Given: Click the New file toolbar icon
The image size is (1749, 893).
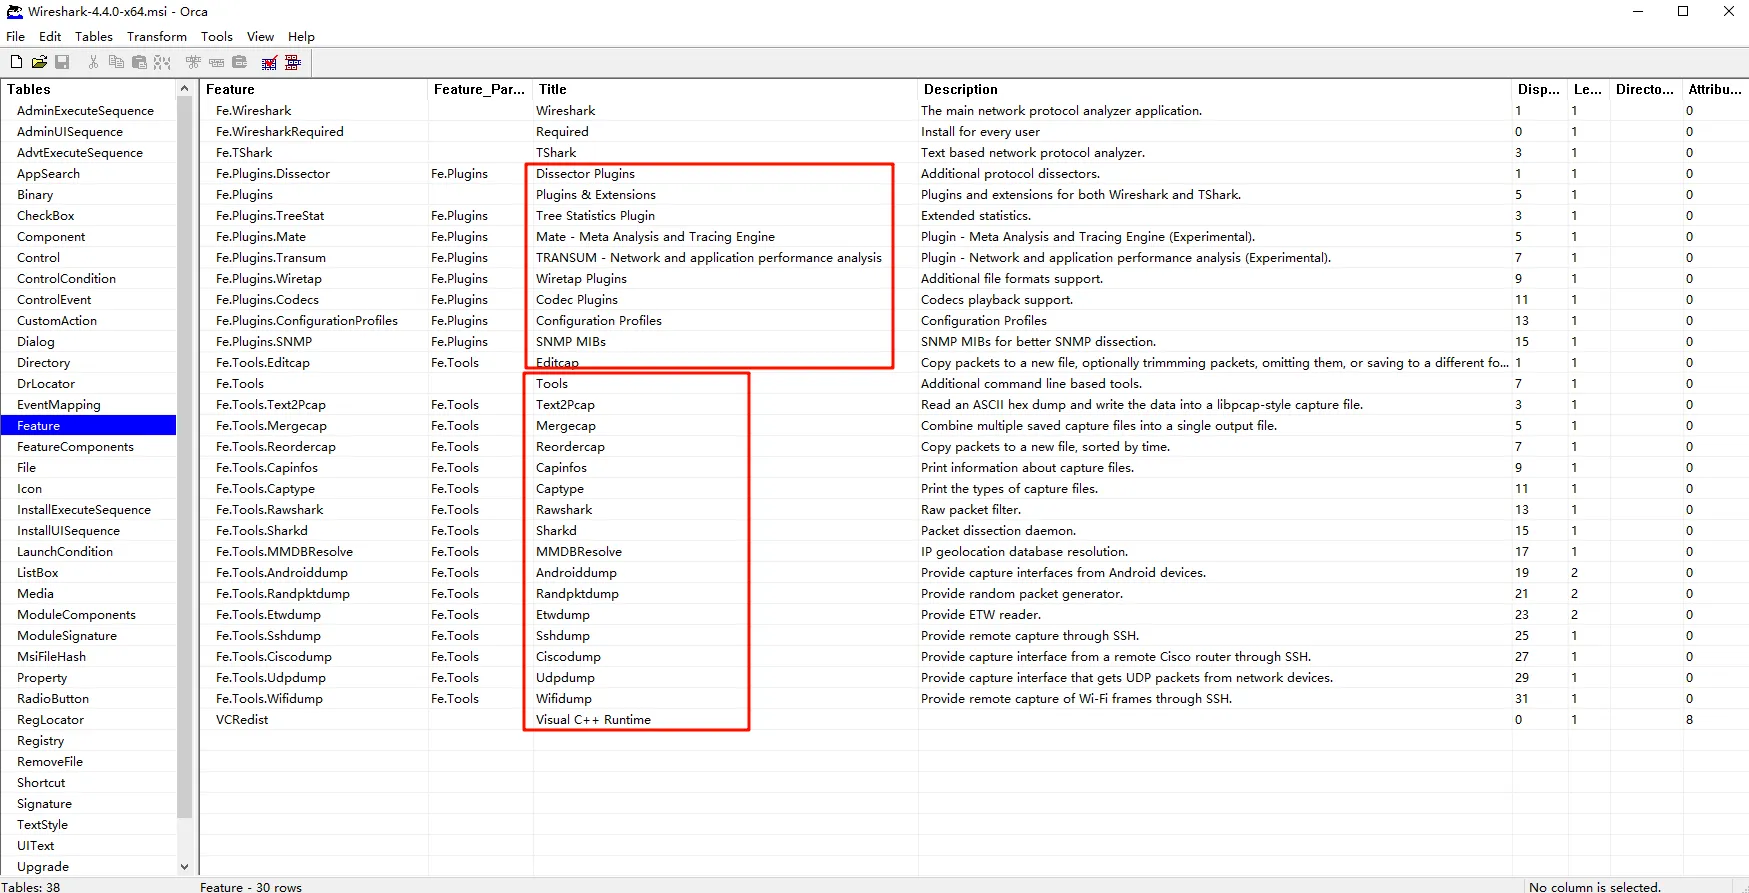Looking at the screenshot, I should point(17,62).
